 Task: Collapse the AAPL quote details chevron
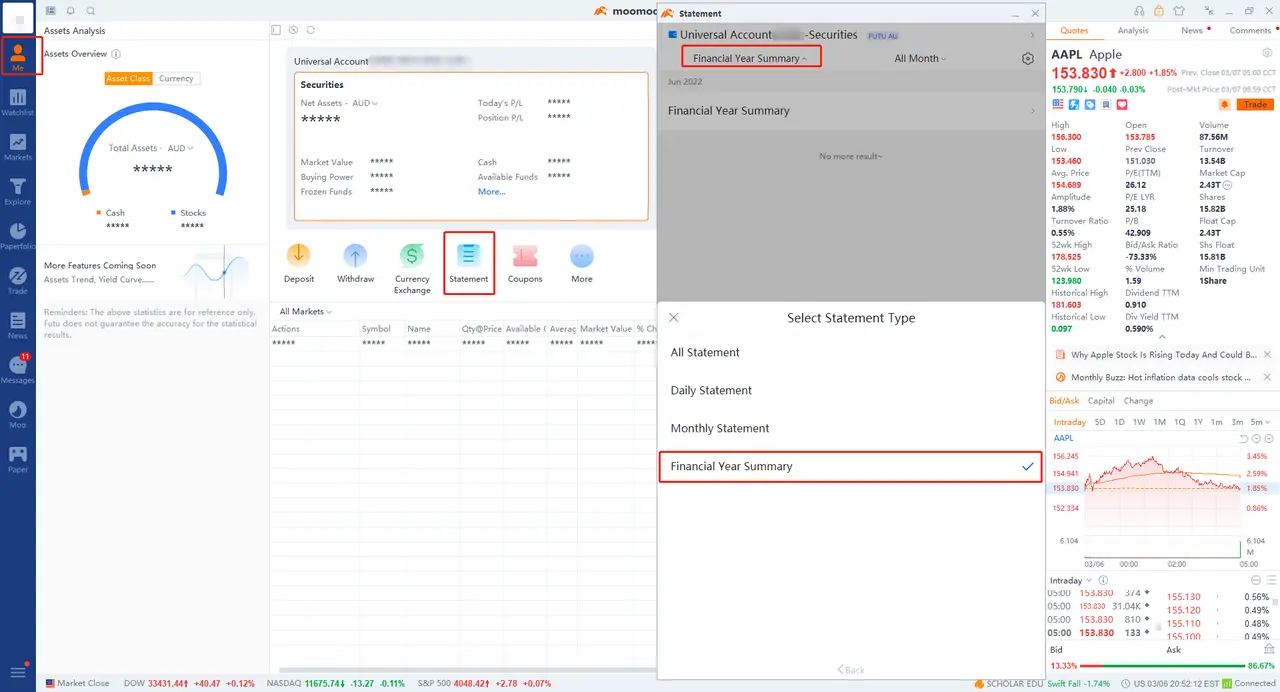1161,337
